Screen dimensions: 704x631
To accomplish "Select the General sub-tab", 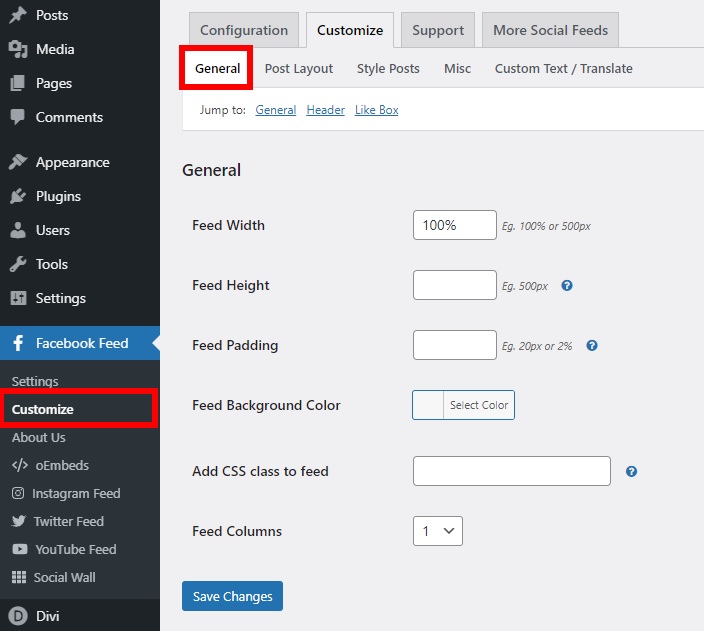I will coord(217,68).
